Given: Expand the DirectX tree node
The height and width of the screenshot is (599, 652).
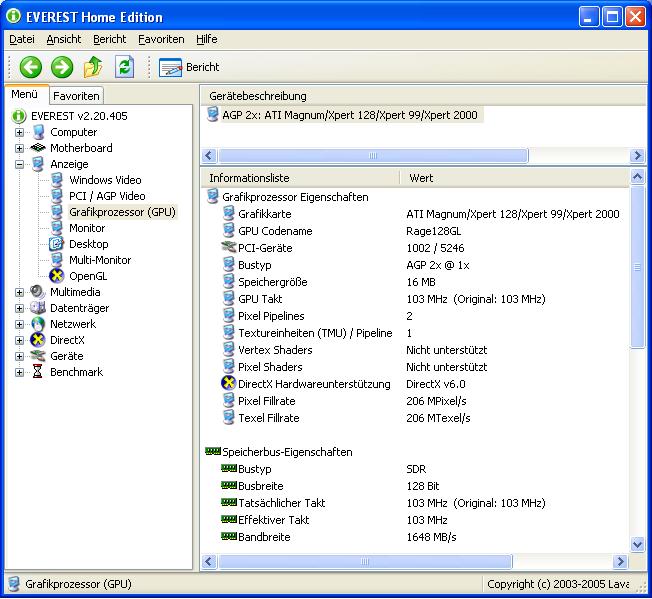Looking at the screenshot, I should 19,340.
